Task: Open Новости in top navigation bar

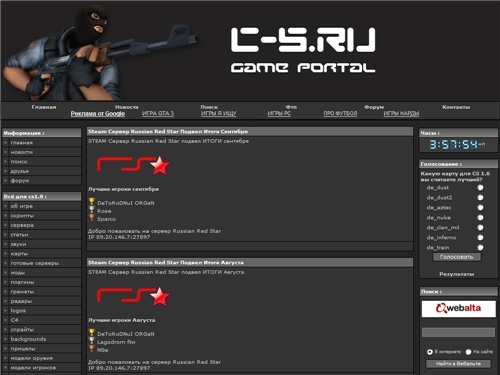Action: (127, 107)
